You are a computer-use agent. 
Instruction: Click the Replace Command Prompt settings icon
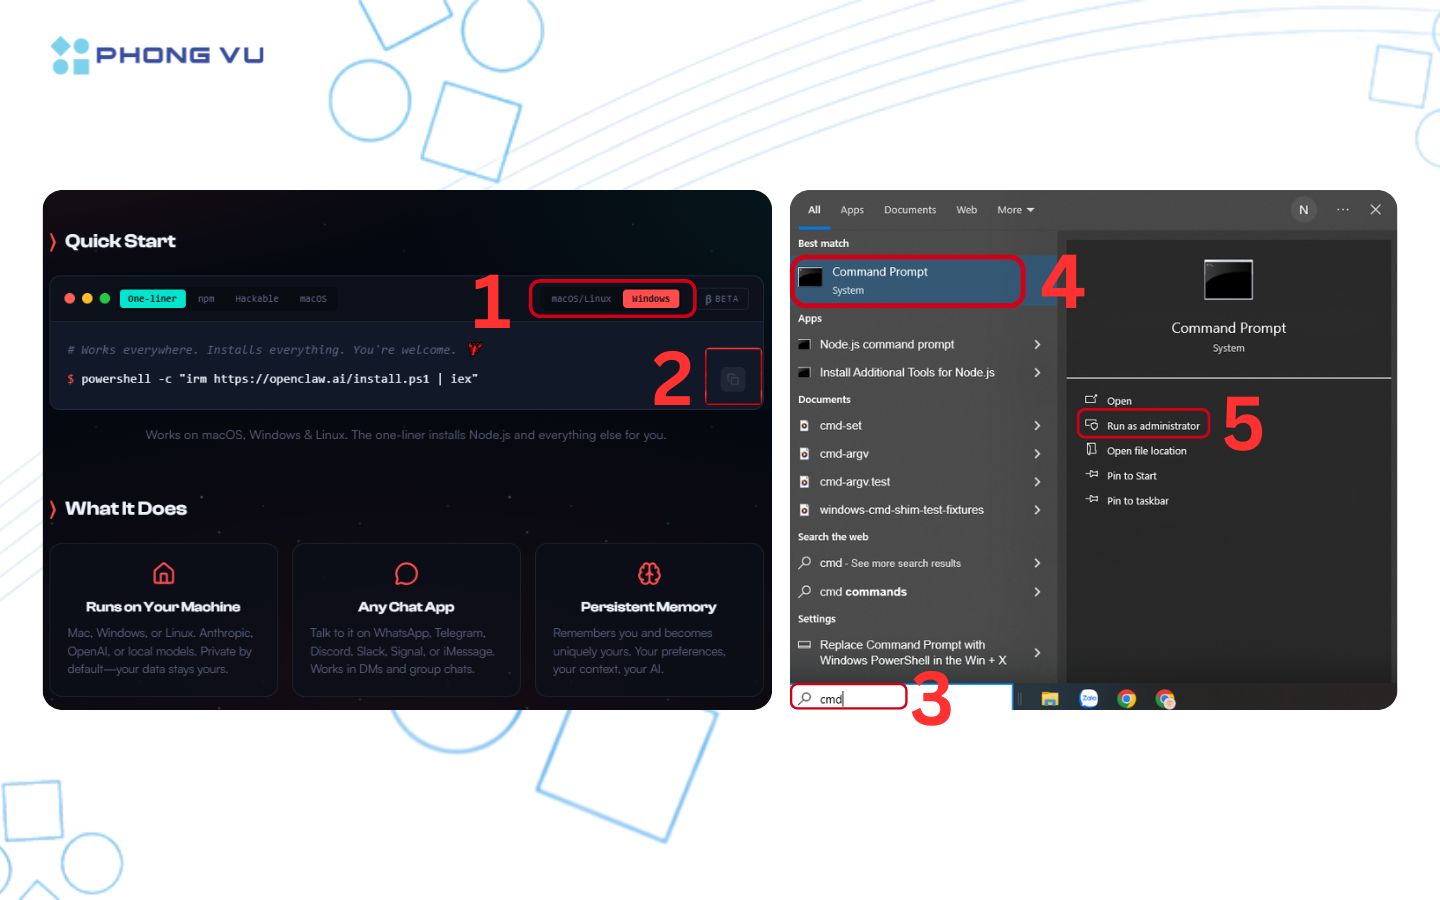coord(804,645)
